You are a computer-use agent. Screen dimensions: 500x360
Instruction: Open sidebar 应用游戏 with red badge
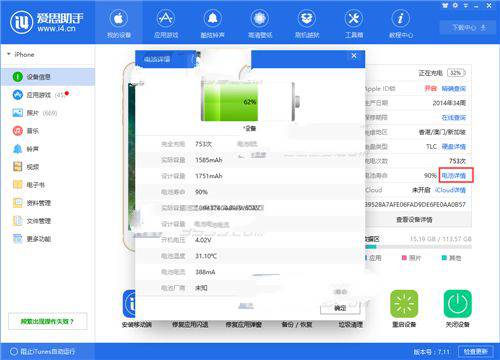(x=47, y=95)
